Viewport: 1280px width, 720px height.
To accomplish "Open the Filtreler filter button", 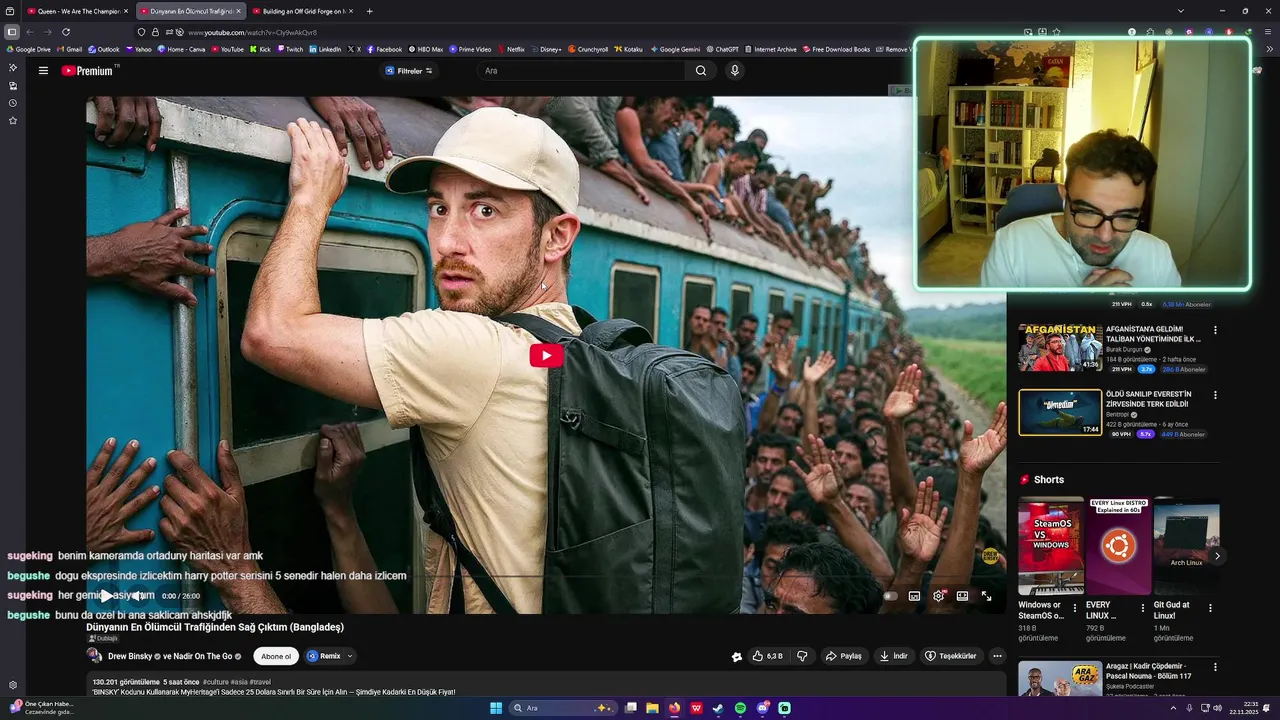I will pos(409,71).
